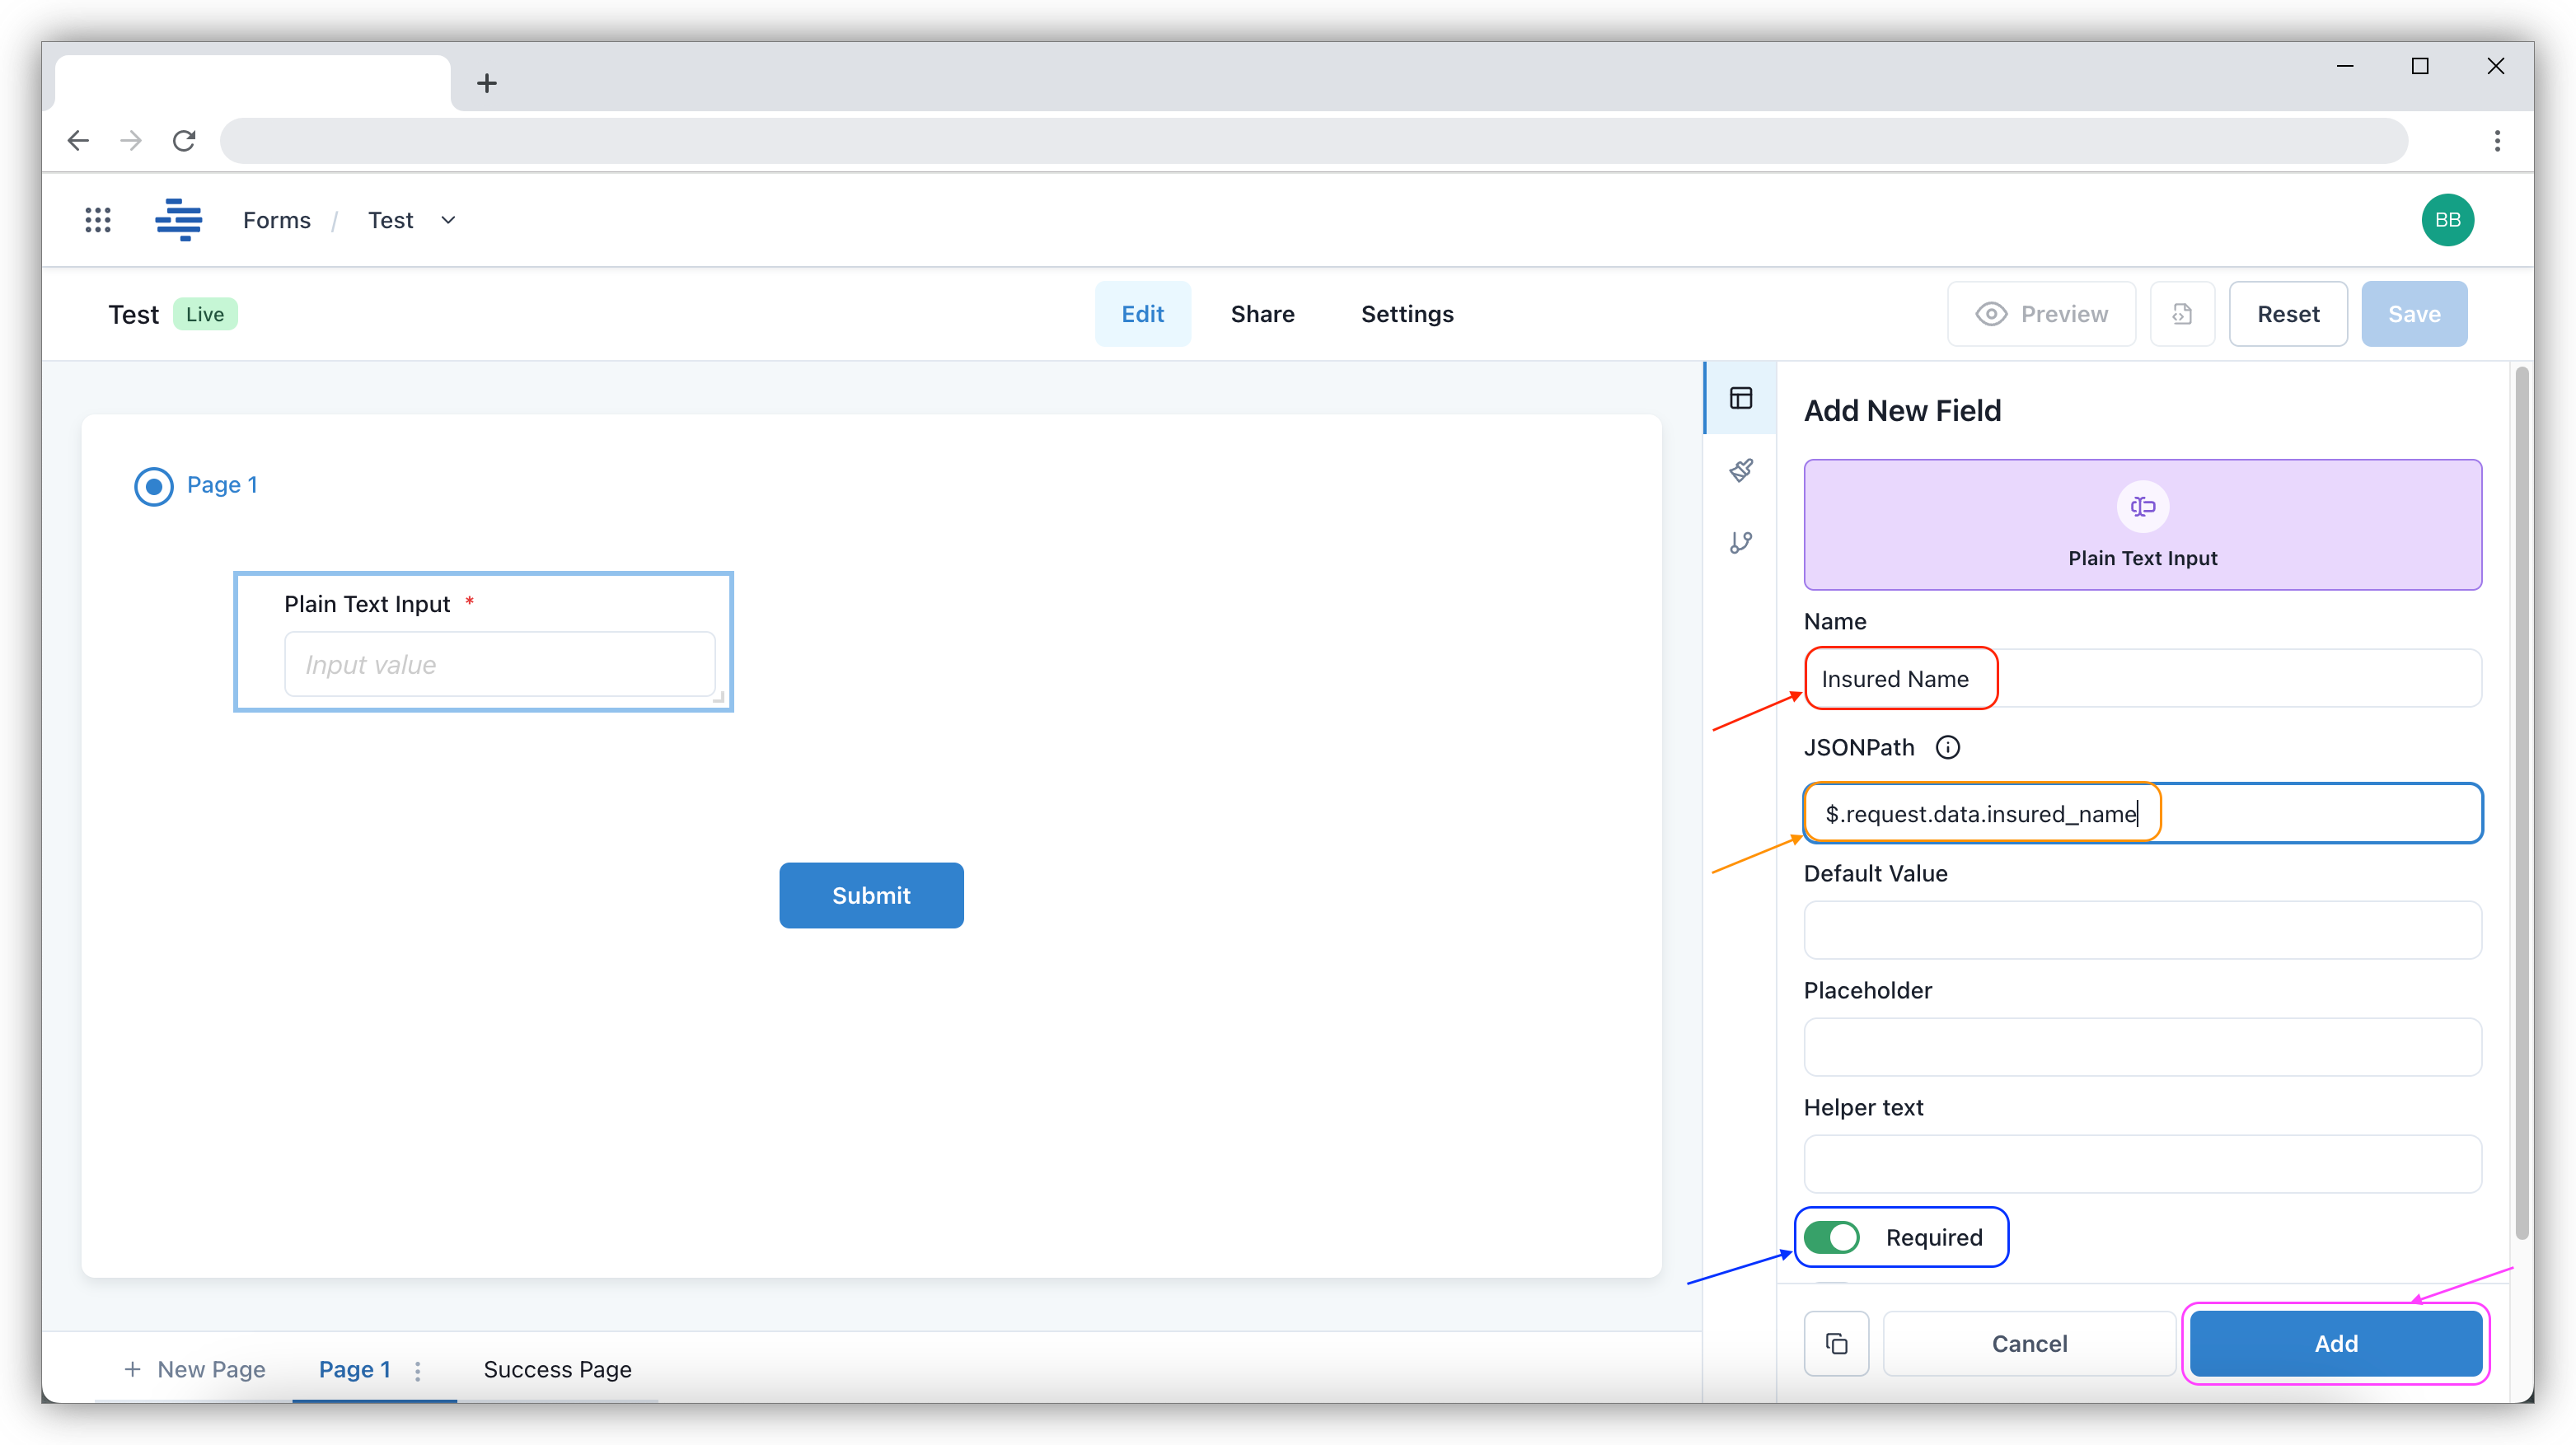Open the layout panel sidebar icon
The width and height of the screenshot is (2576, 1445).
(x=1741, y=398)
